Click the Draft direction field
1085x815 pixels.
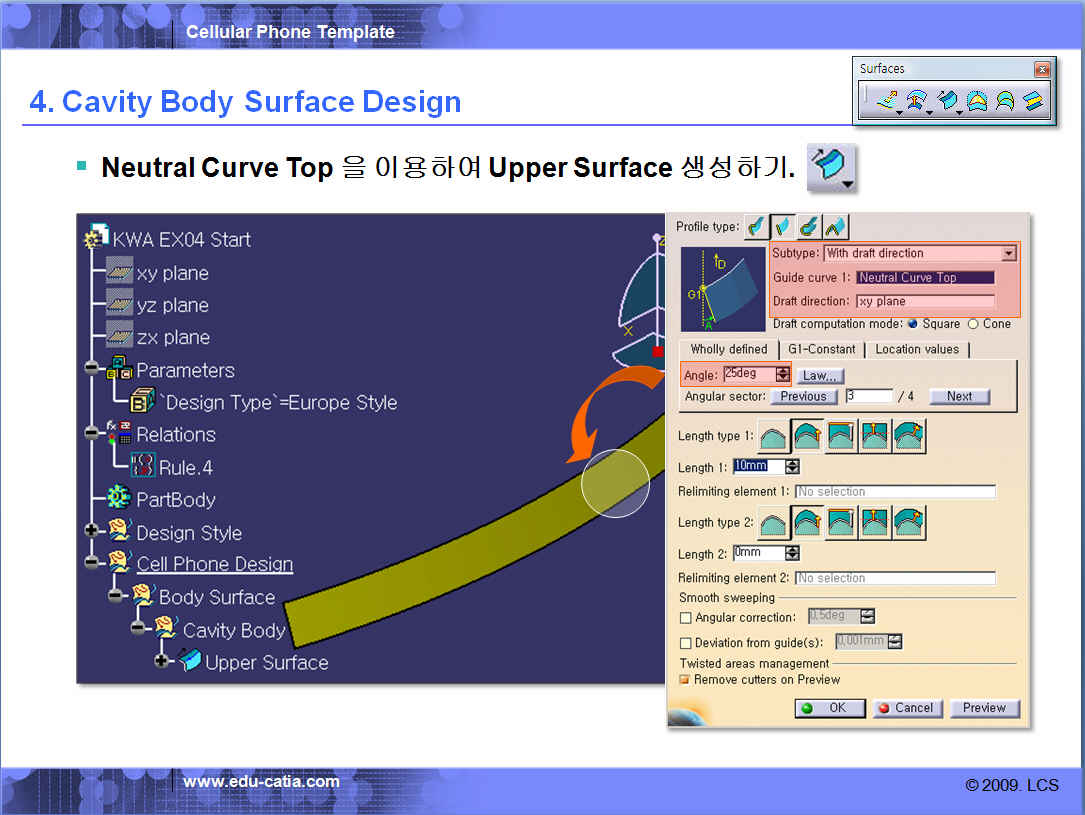(925, 302)
